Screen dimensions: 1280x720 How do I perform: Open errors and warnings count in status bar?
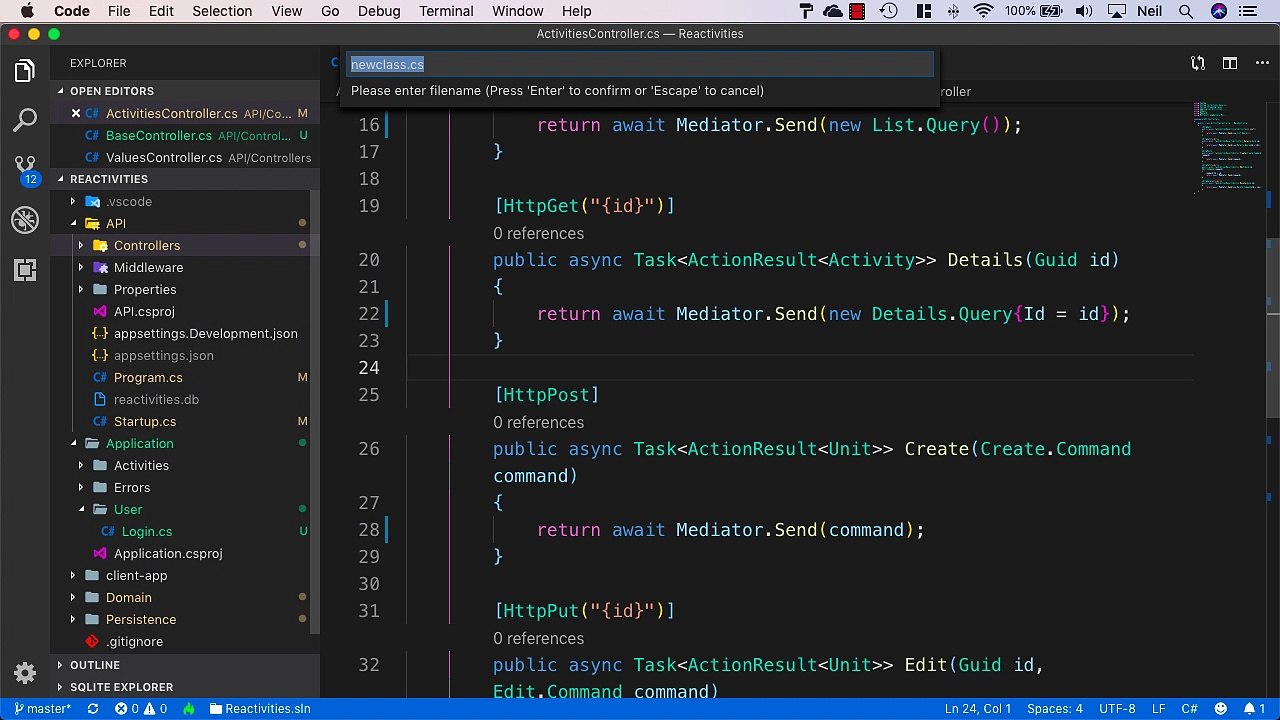141,708
